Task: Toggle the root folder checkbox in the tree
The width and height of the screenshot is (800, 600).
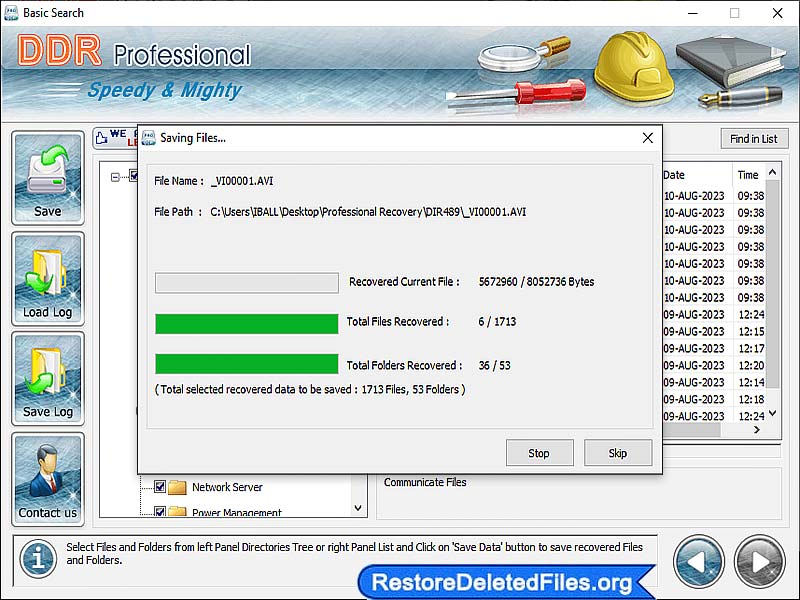Action: coord(135,174)
